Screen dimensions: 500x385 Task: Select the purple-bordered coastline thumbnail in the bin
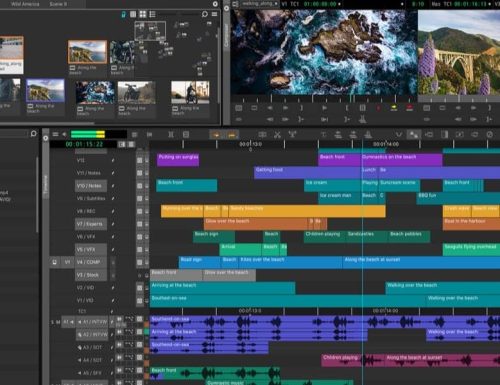pos(45,90)
